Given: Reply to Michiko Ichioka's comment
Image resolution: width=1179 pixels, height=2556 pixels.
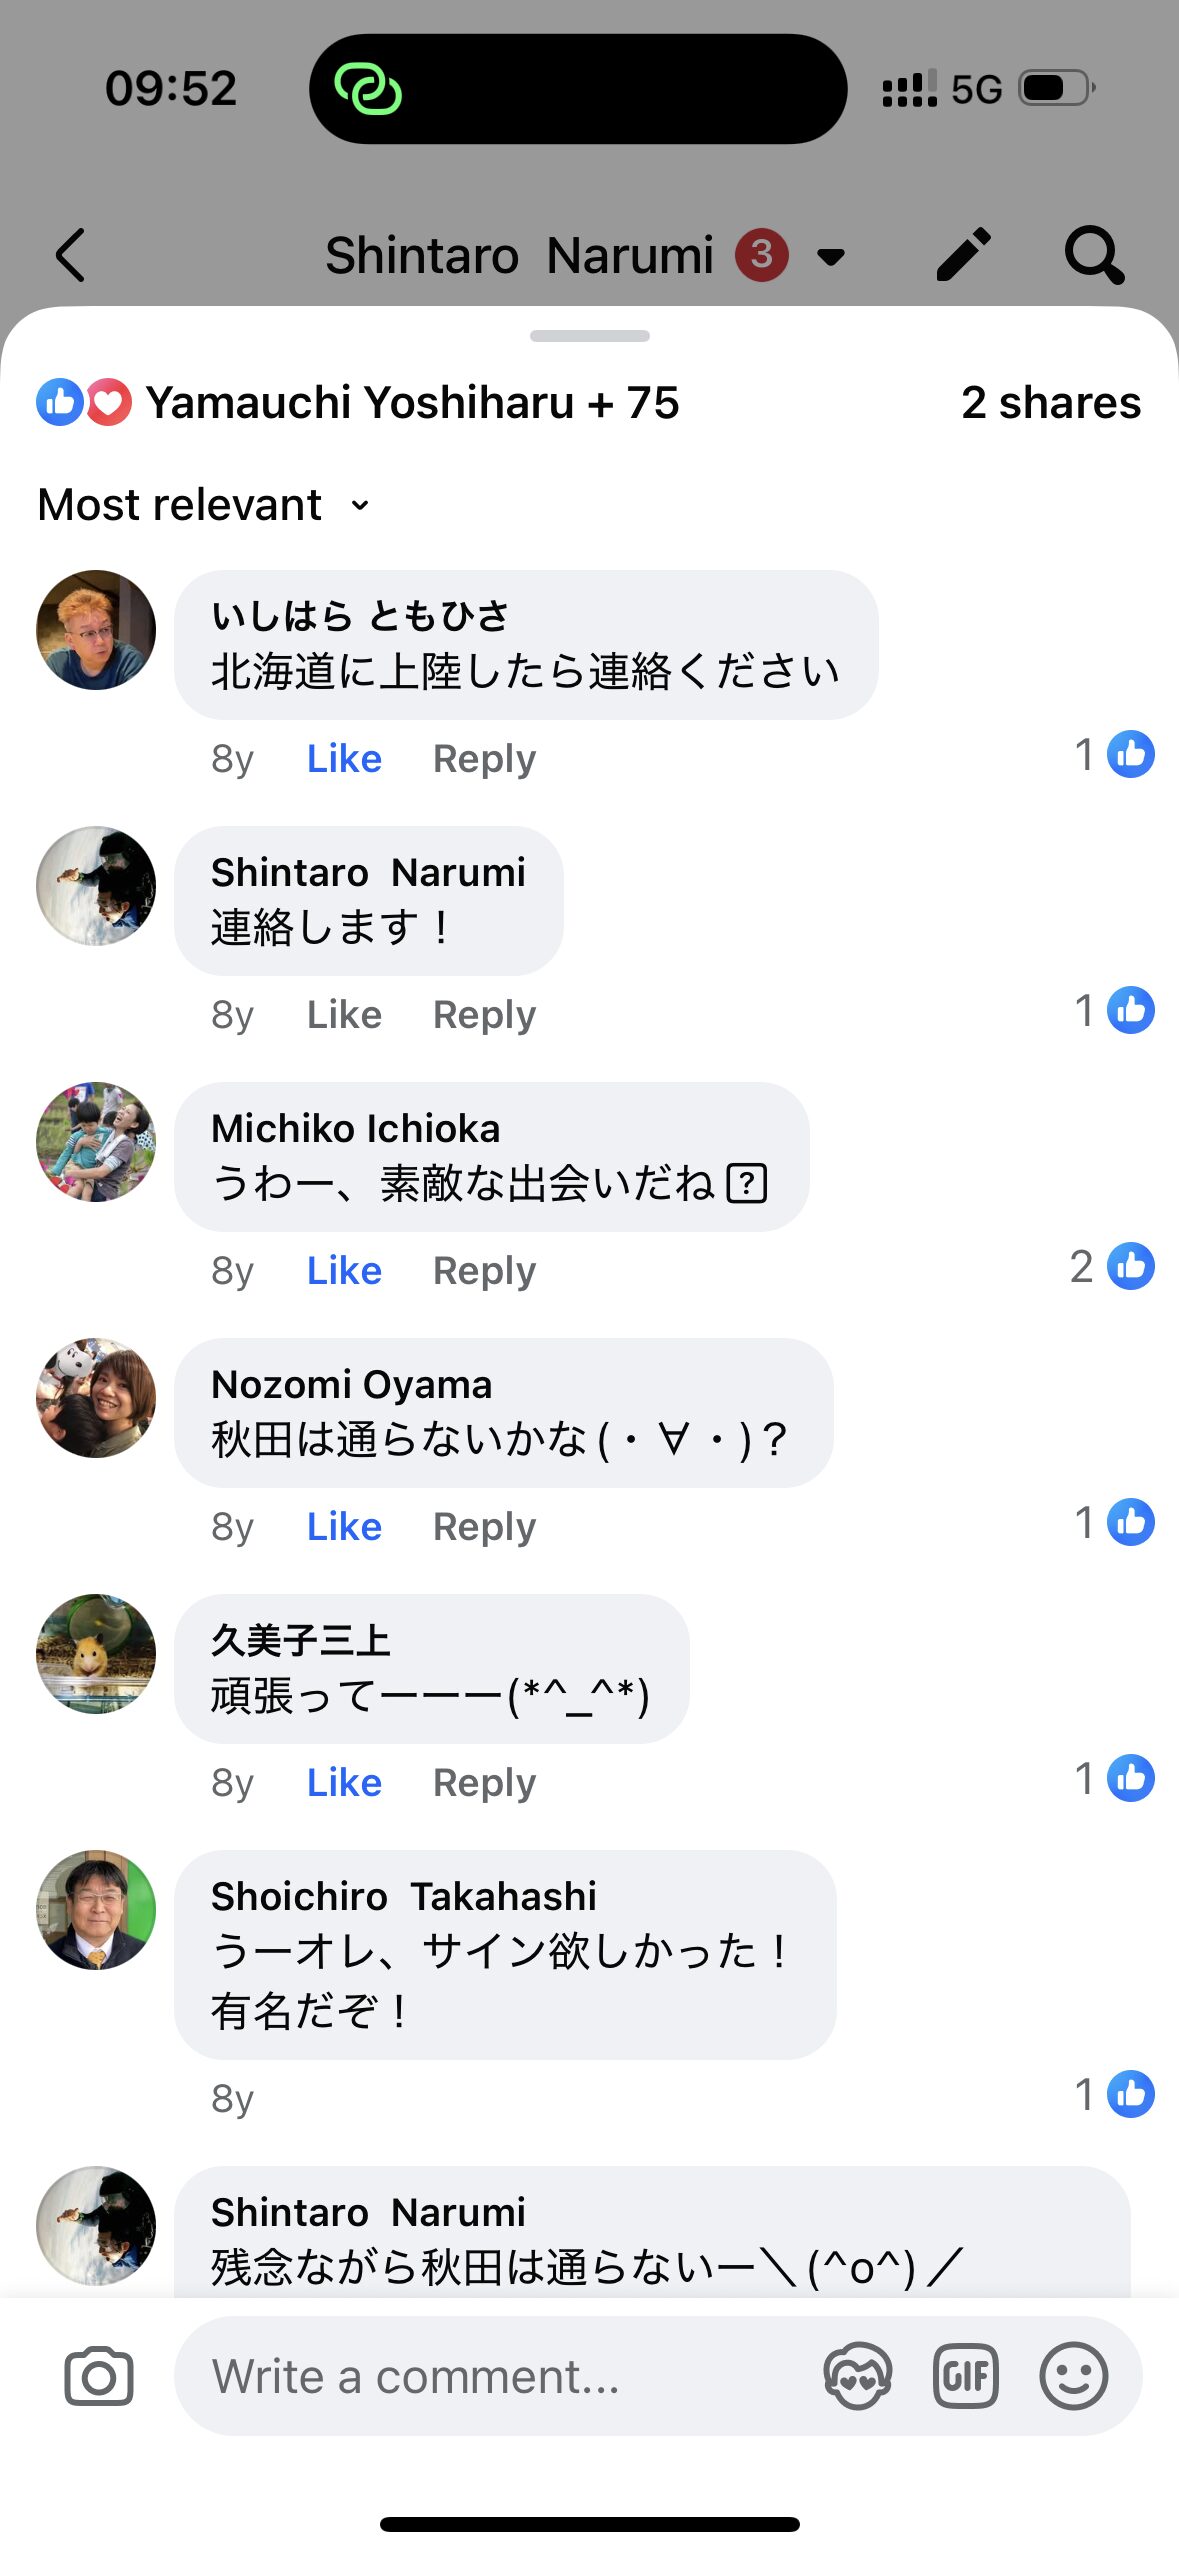Looking at the screenshot, I should (x=484, y=1271).
